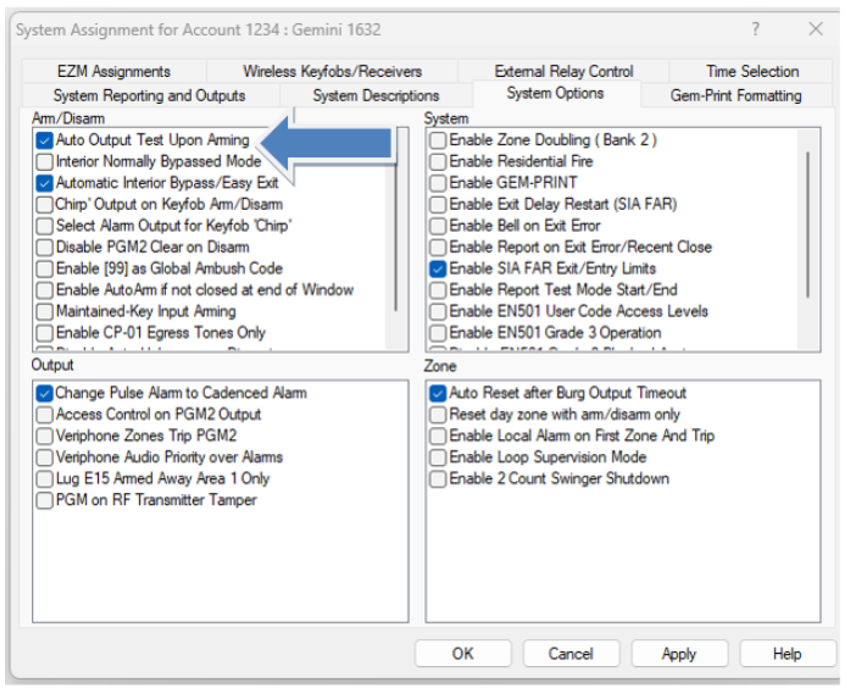This screenshot has height=694, width=847.
Task: Click the Cancel button
Action: pyautogui.click(x=571, y=654)
